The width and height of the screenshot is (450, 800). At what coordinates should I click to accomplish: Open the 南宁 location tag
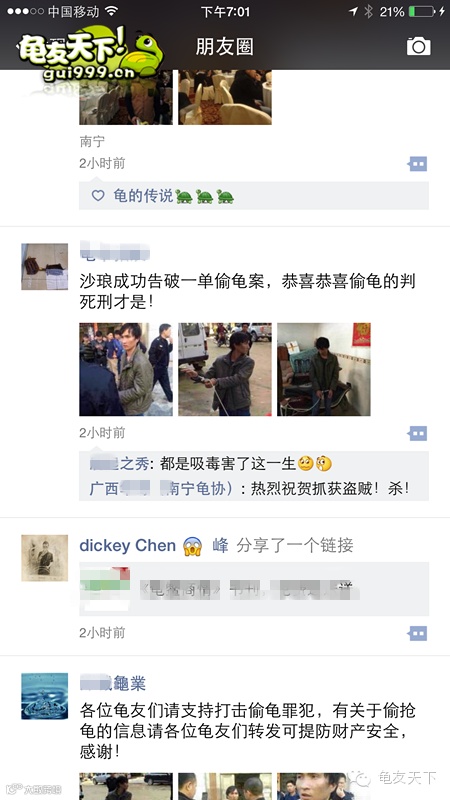tap(92, 141)
